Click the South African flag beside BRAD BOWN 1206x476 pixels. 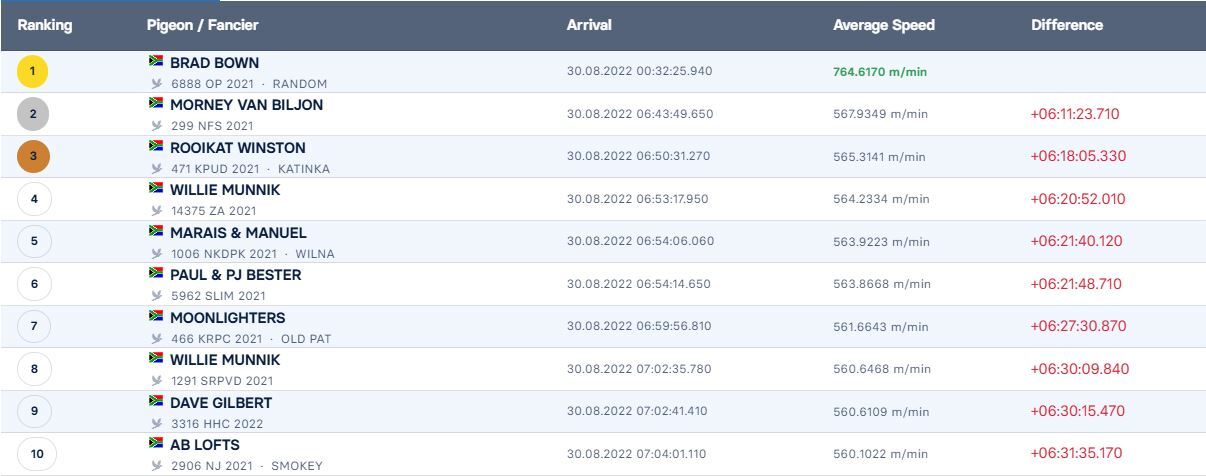[x=156, y=61]
